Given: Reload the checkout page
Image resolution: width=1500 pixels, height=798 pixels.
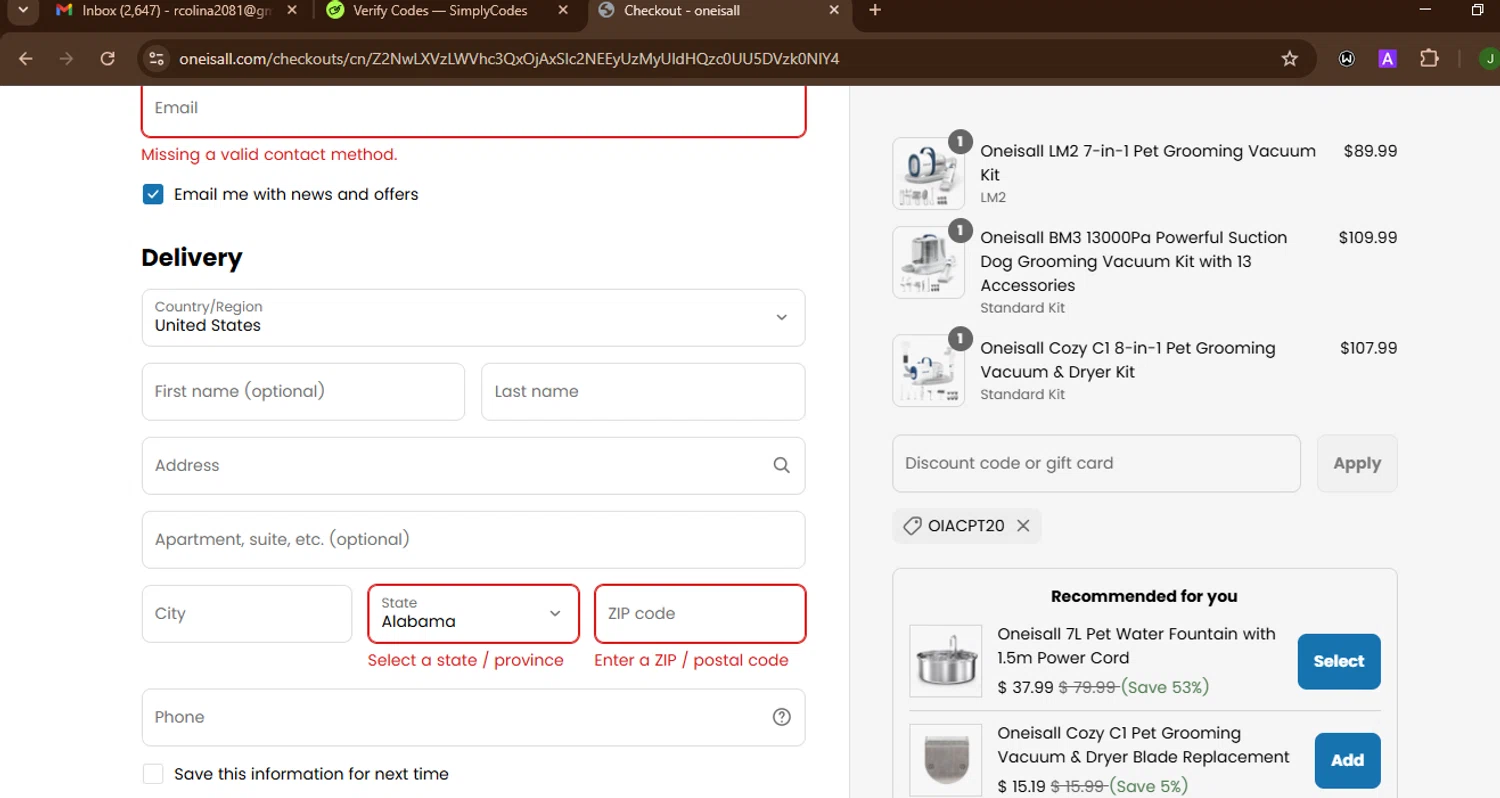Looking at the screenshot, I should coord(108,59).
